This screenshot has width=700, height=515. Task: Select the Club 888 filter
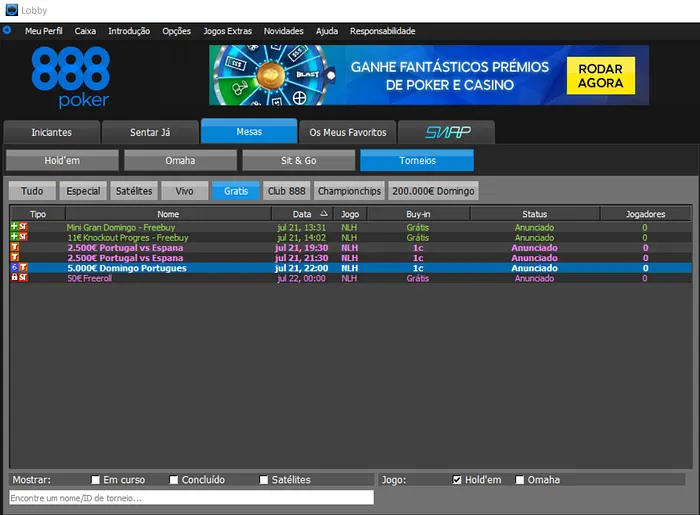pyautogui.click(x=287, y=191)
